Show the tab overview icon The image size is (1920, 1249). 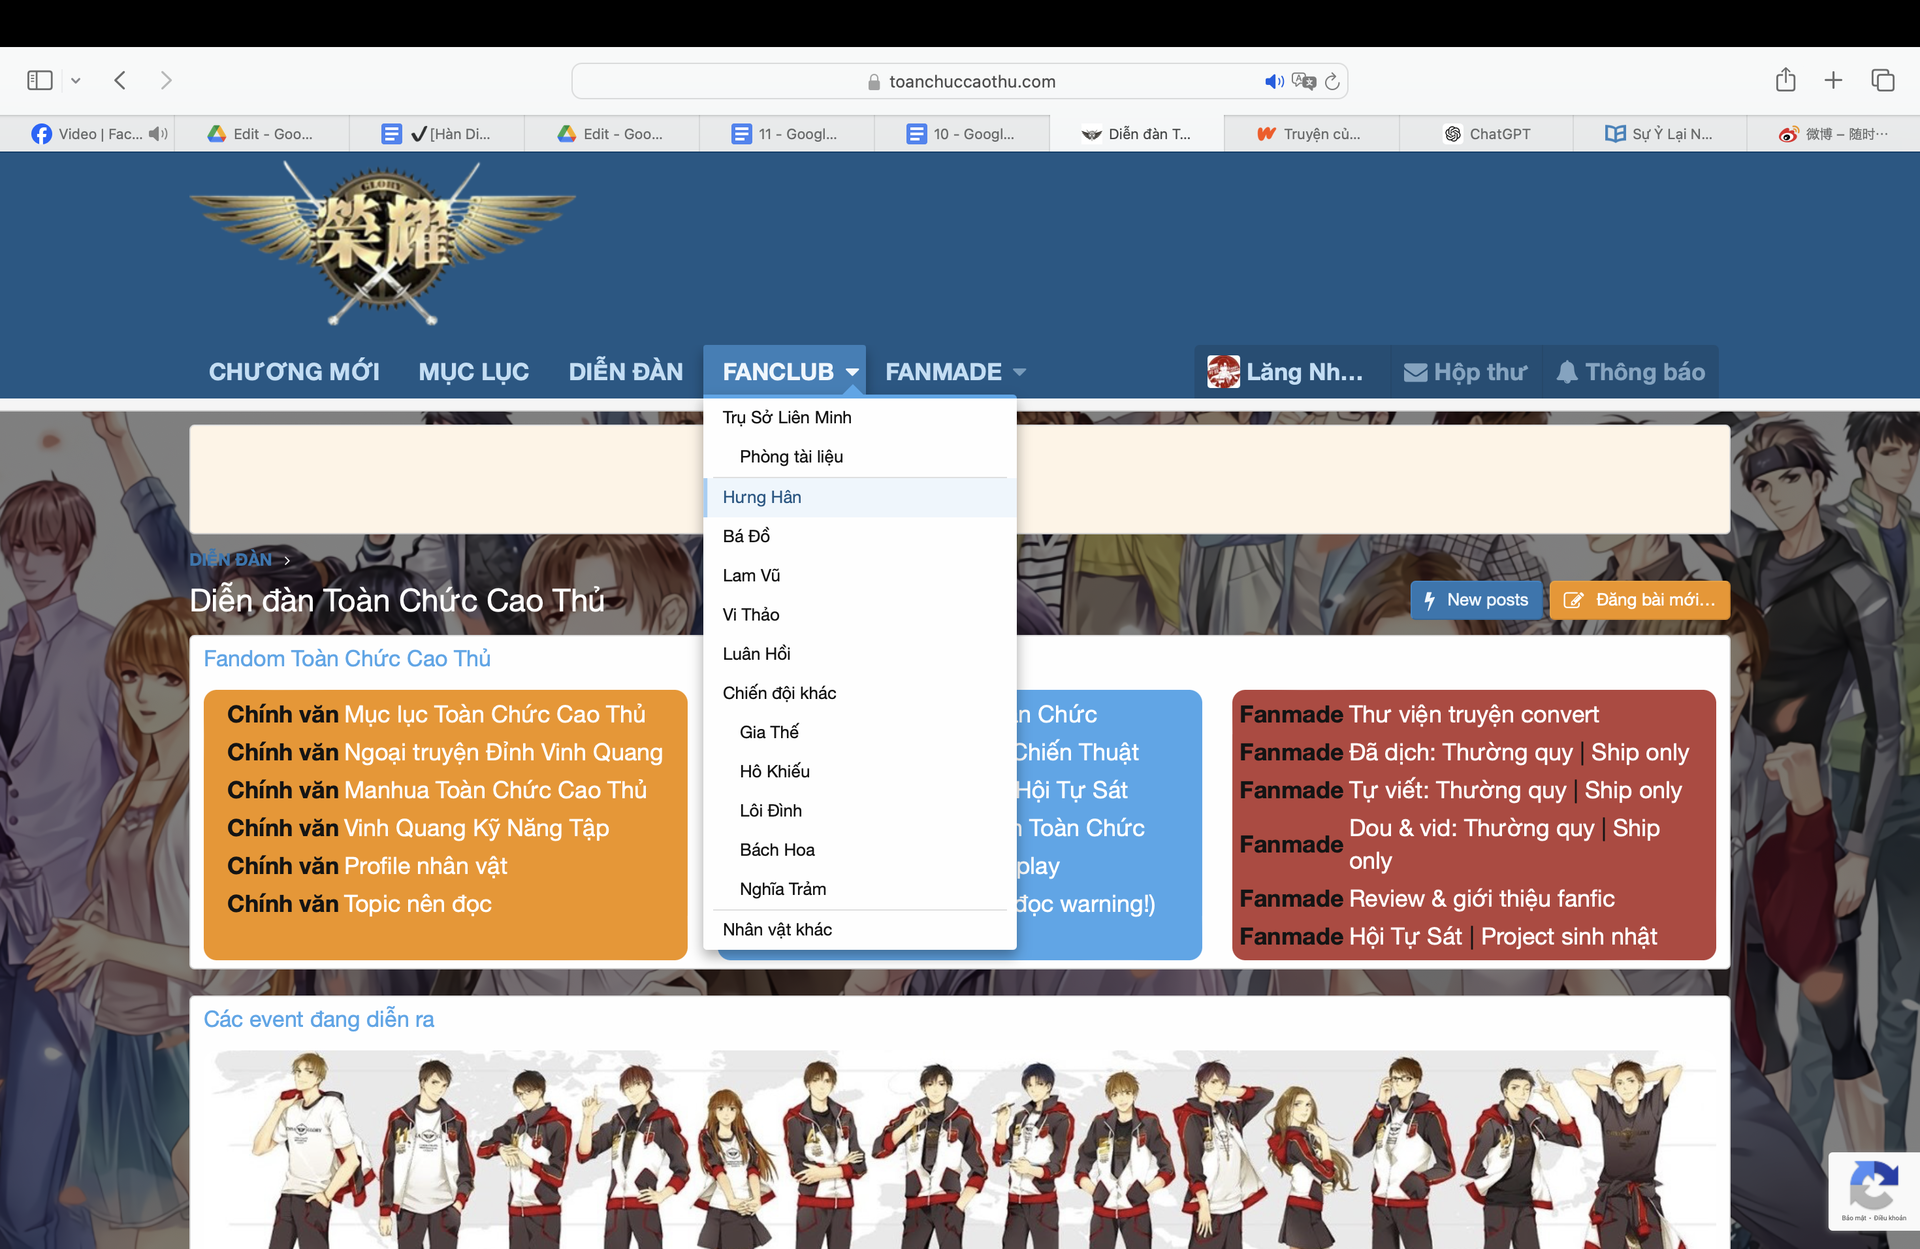coord(1883,80)
